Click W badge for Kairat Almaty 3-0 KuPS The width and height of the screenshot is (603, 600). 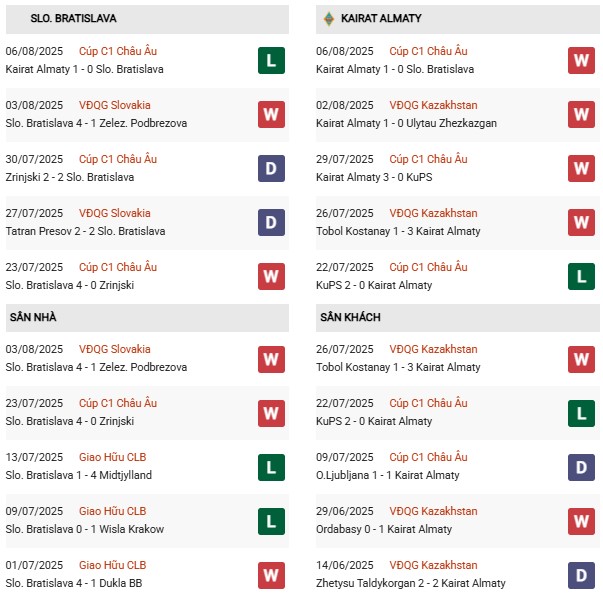pos(581,168)
